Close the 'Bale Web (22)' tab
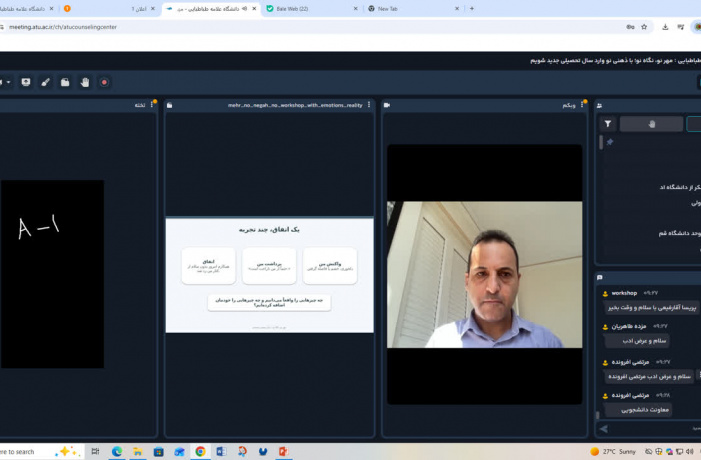The height and width of the screenshot is (460, 701). coord(355,8)
